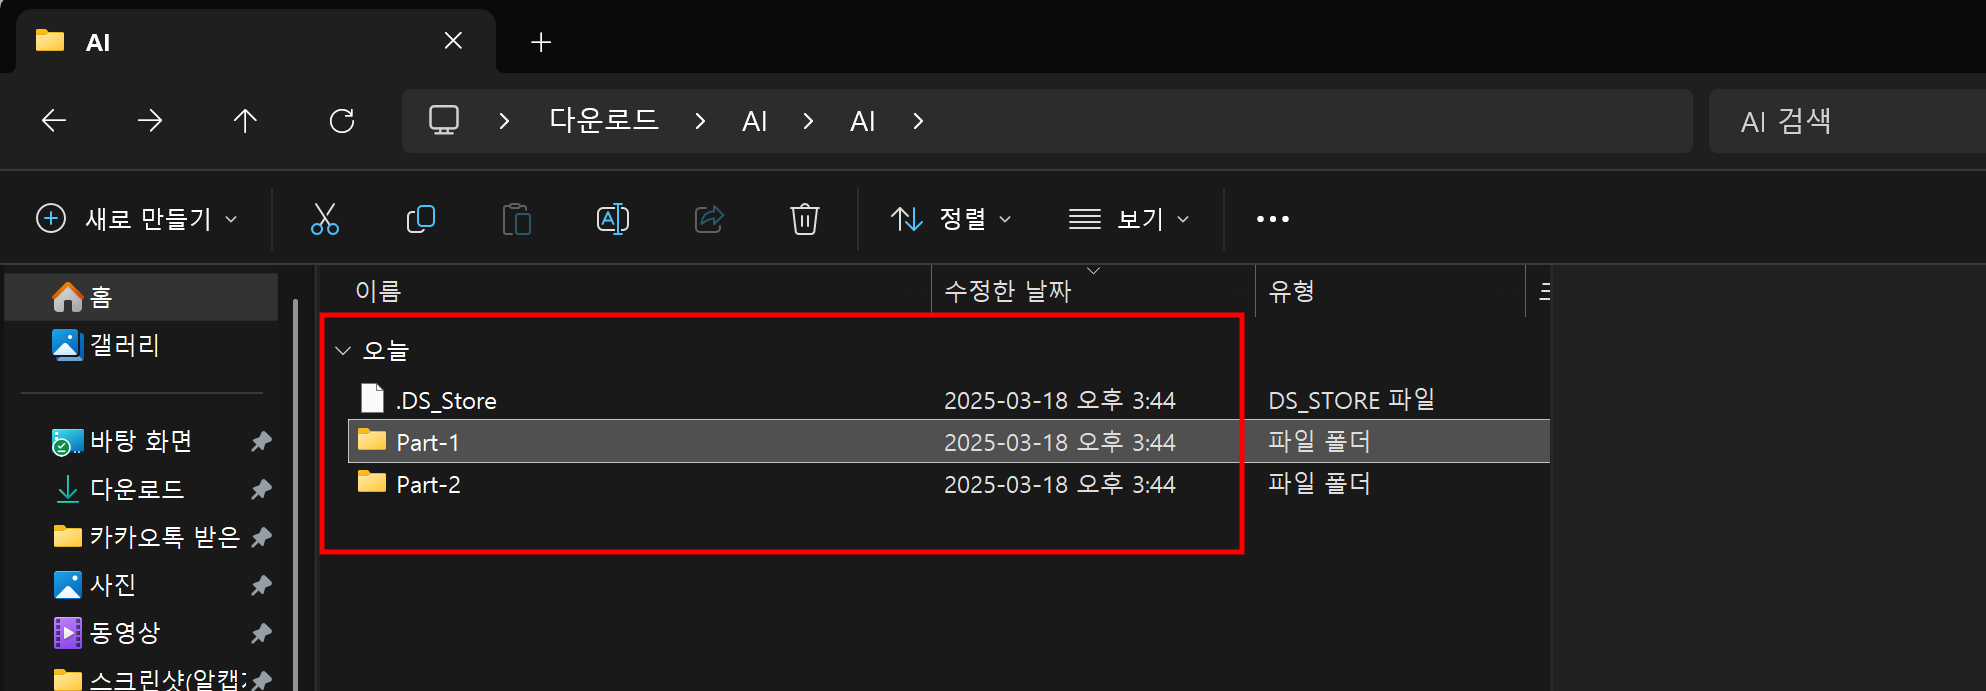Go back to the previous folder

54,121
